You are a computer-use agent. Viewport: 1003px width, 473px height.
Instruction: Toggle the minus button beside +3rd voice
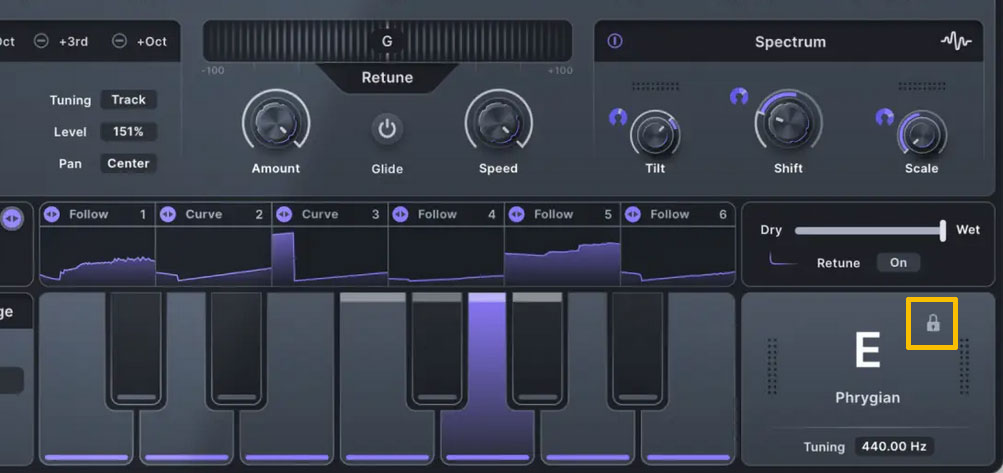(x=41, y=41)
